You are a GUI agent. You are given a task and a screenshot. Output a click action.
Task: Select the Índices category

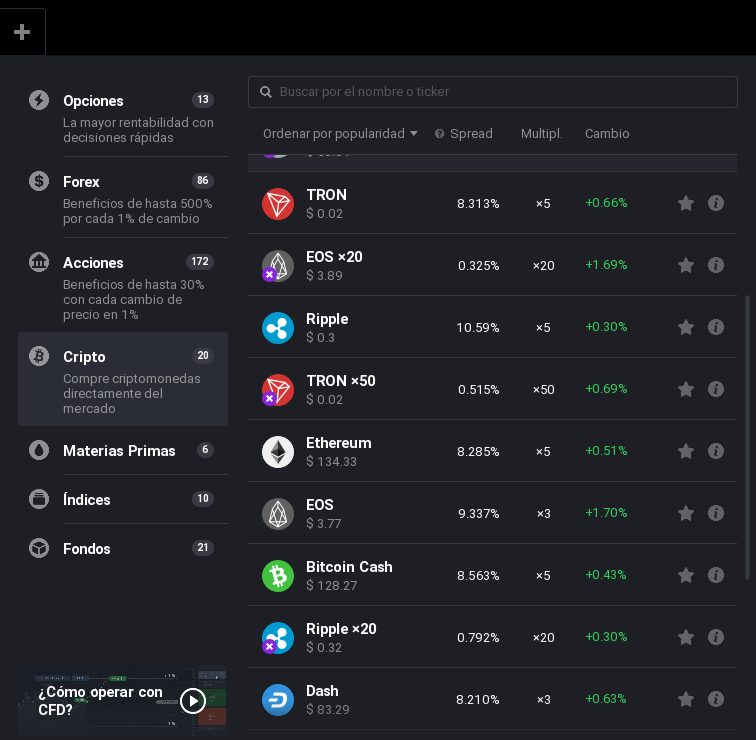tap(123, 499)
